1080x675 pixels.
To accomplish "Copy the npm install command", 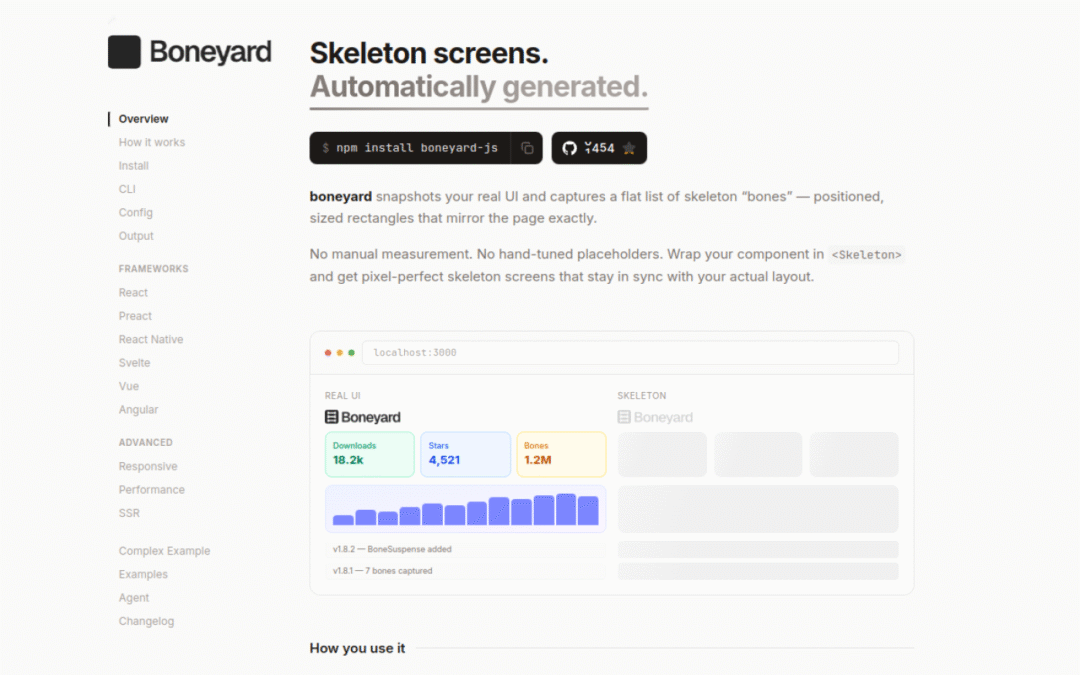I will [x=527, y=148].
